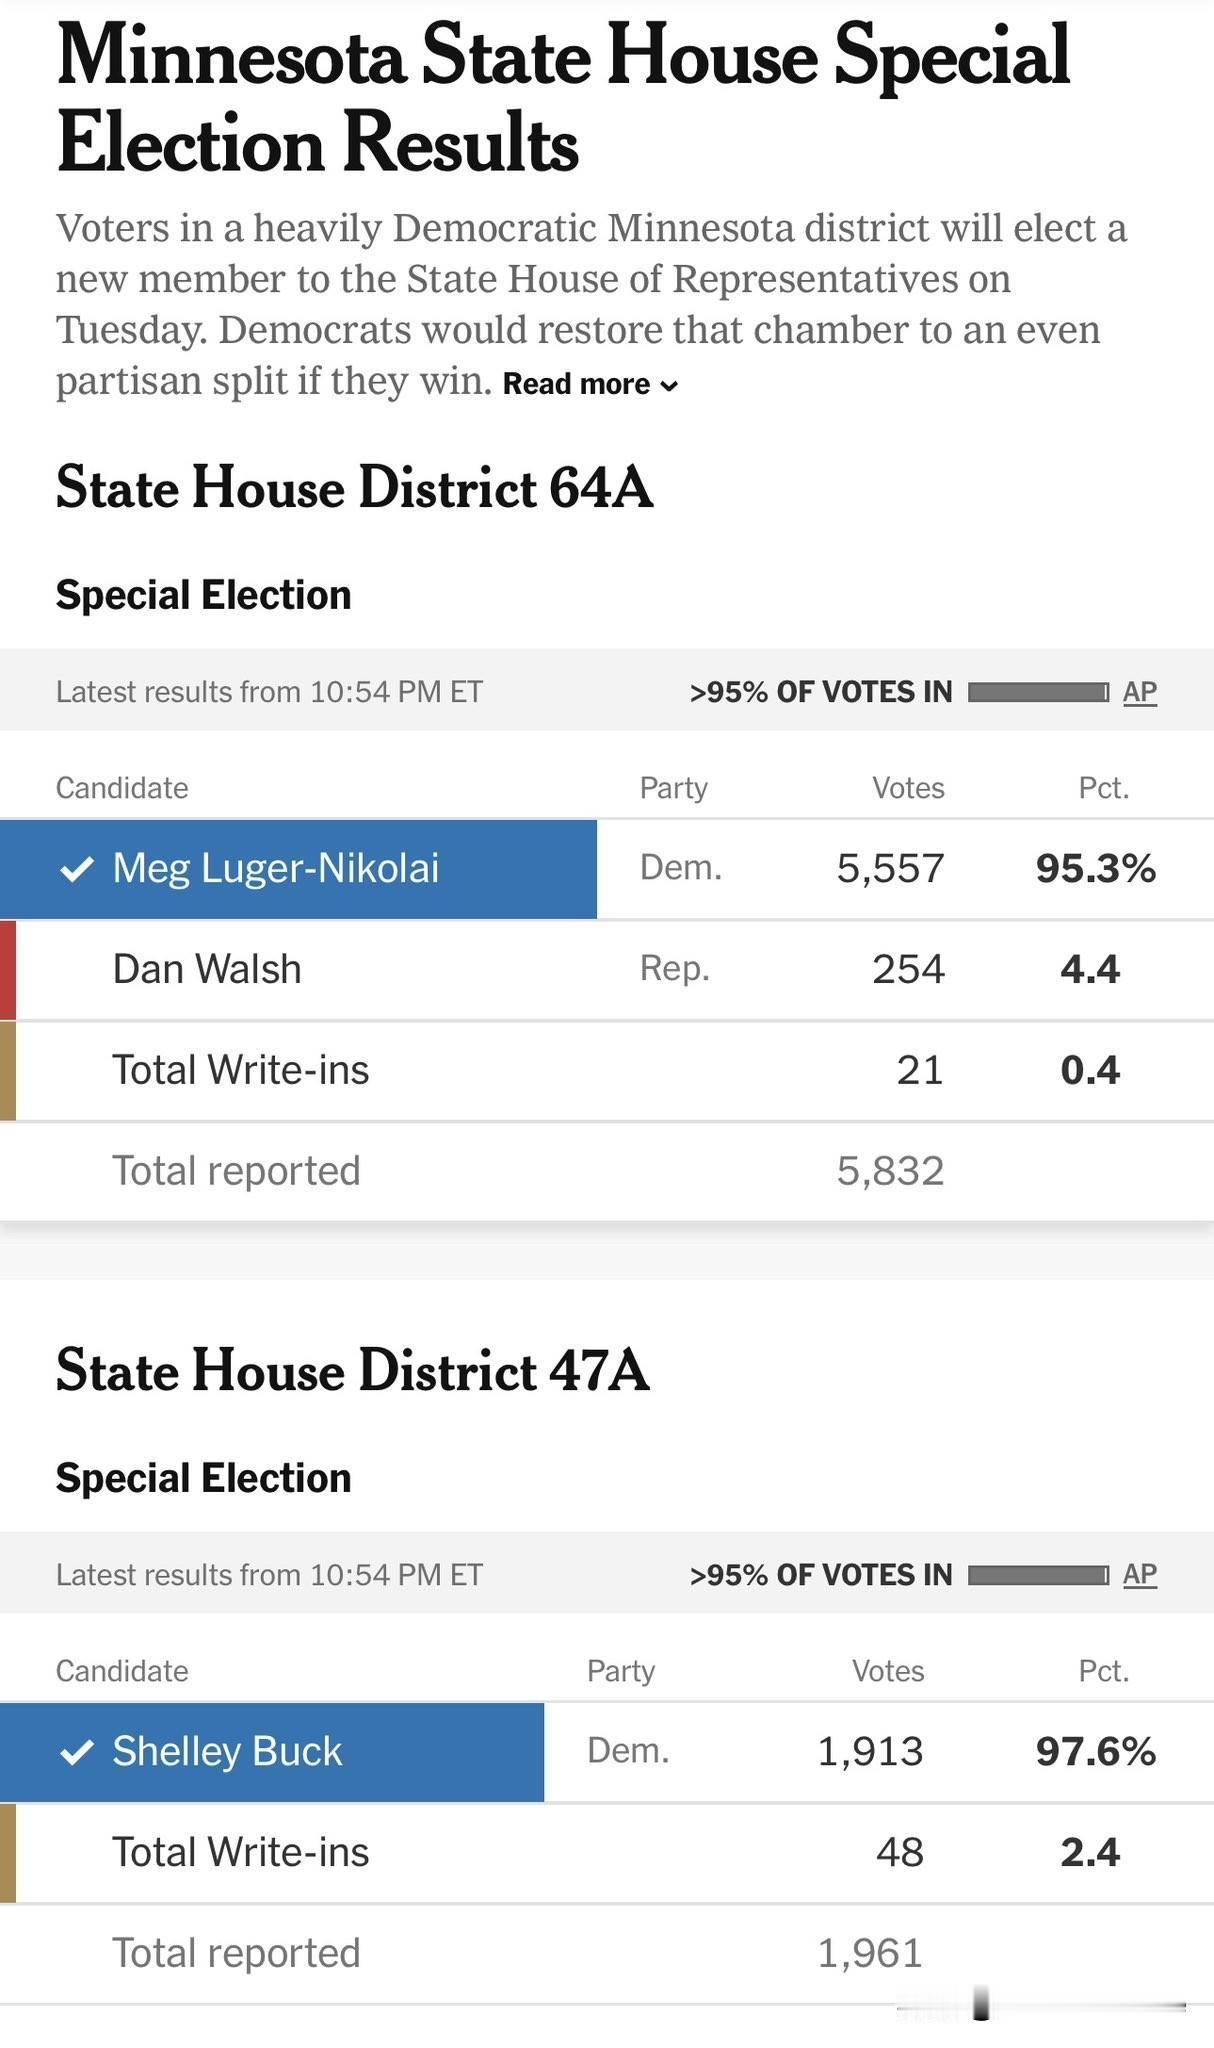1214x2048 pixels.
Task: Open the AP link for District 64A
Action: point(1139,692)
